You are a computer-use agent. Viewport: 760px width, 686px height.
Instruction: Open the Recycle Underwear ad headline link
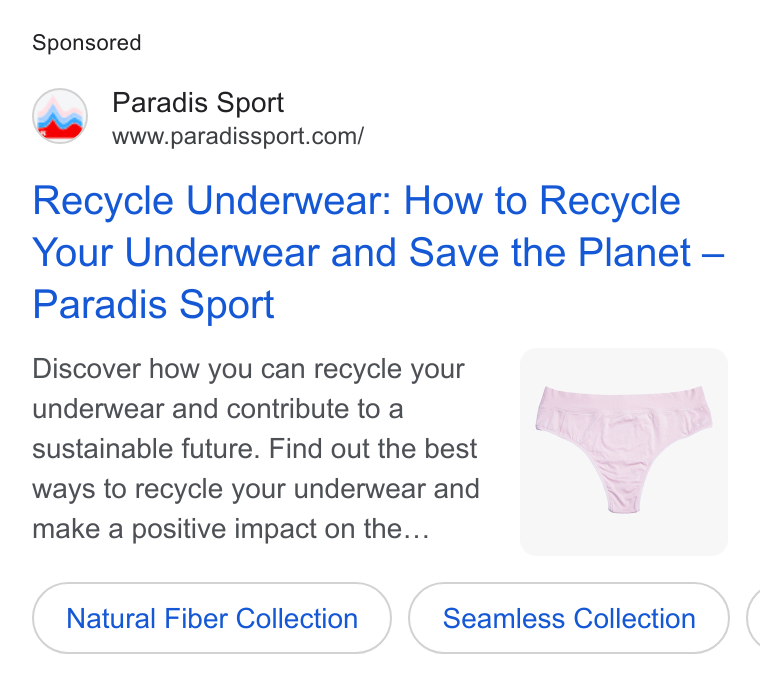(x=378, y=252)
